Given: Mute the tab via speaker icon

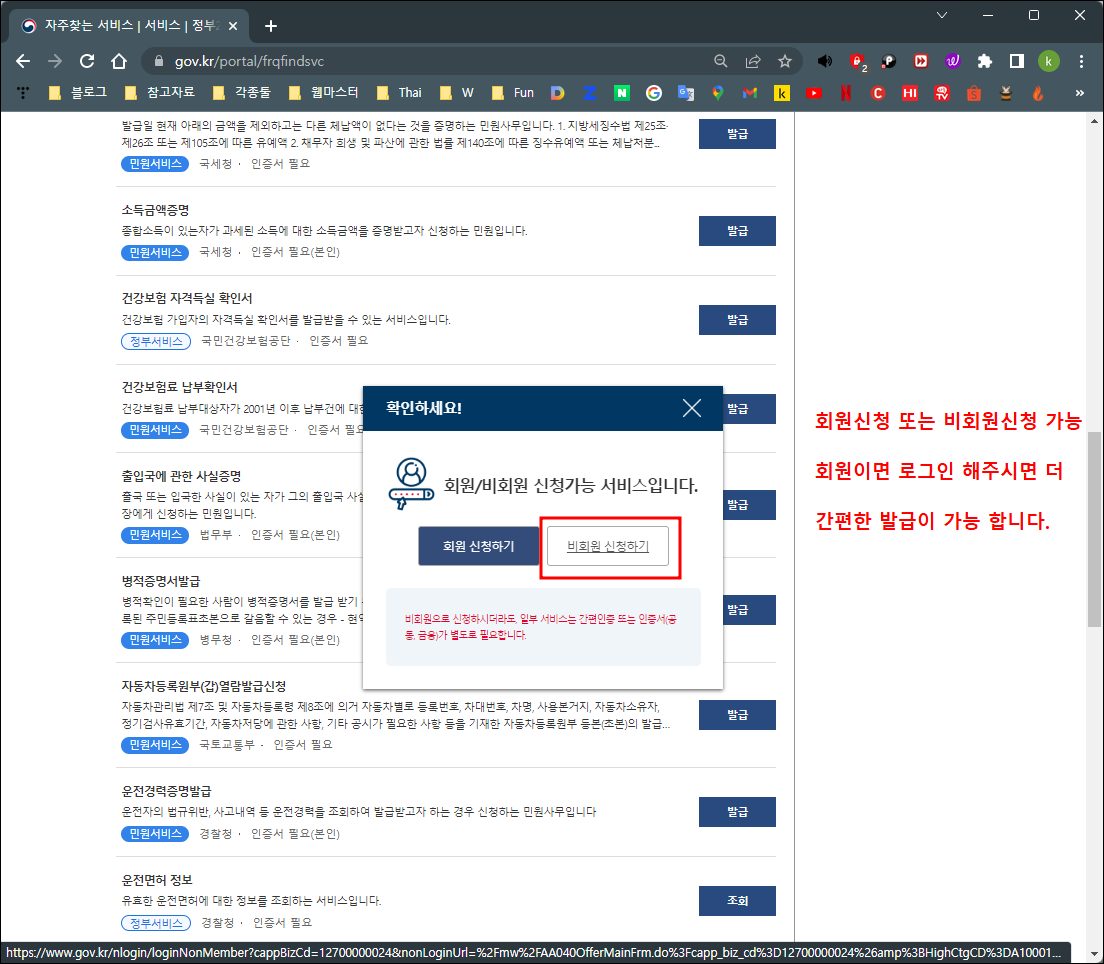Looking at the screenshot, I should [824, 61].
